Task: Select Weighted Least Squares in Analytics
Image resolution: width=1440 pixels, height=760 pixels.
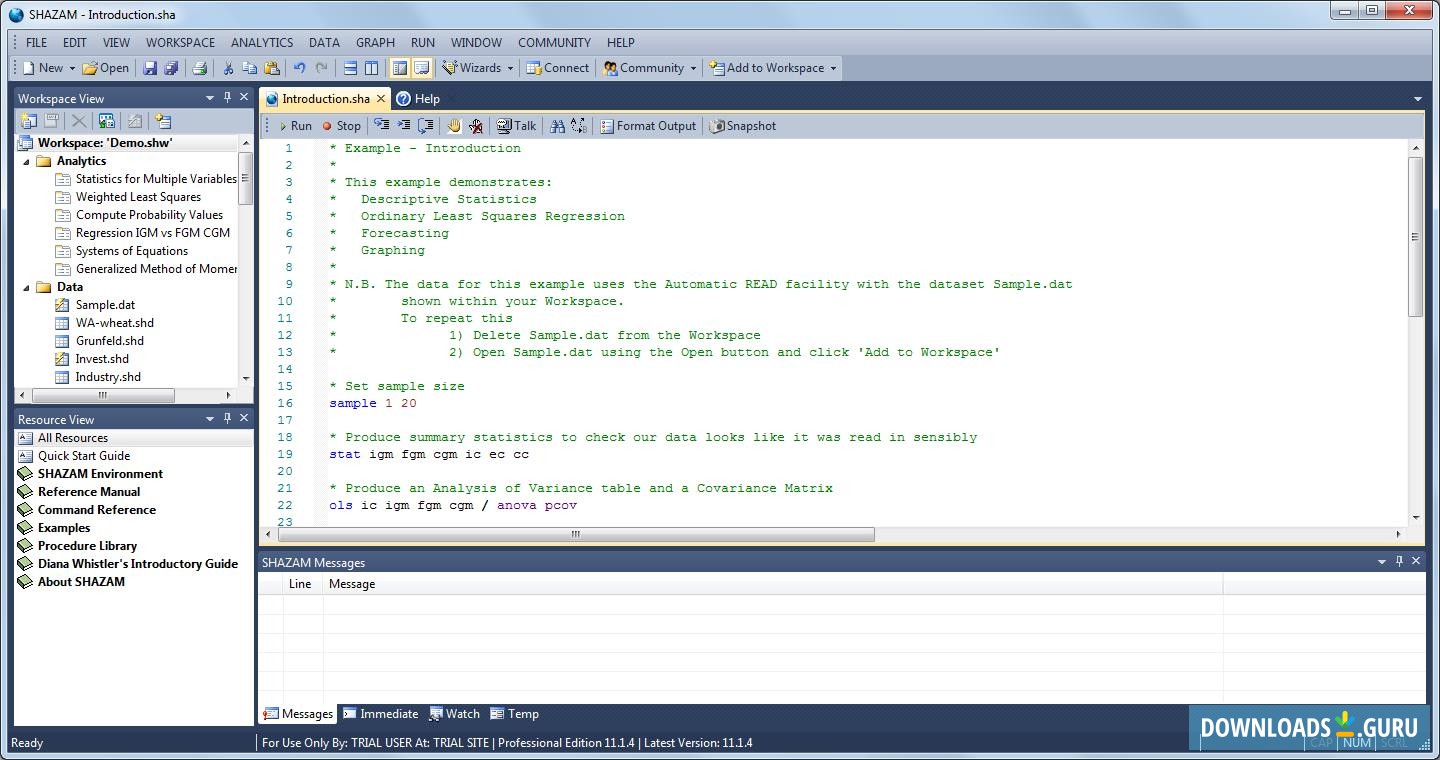Action: 138,197
